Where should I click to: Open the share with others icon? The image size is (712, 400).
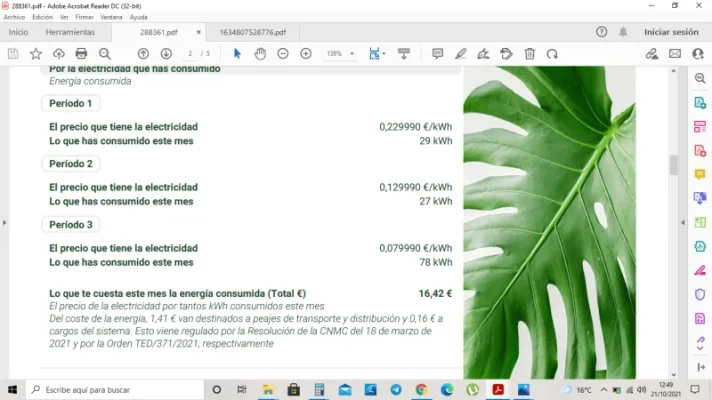[698, 54]
